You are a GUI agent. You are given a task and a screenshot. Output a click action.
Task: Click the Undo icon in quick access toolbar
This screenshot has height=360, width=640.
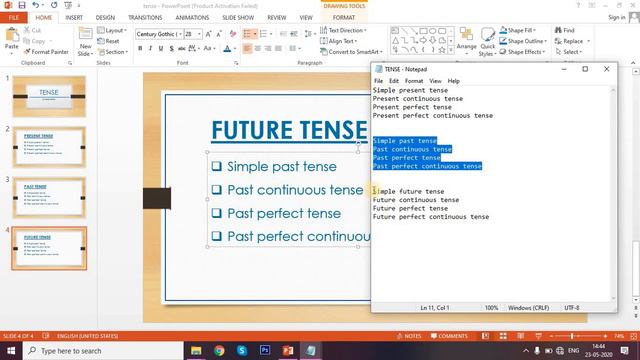click(x=36, y=5)
